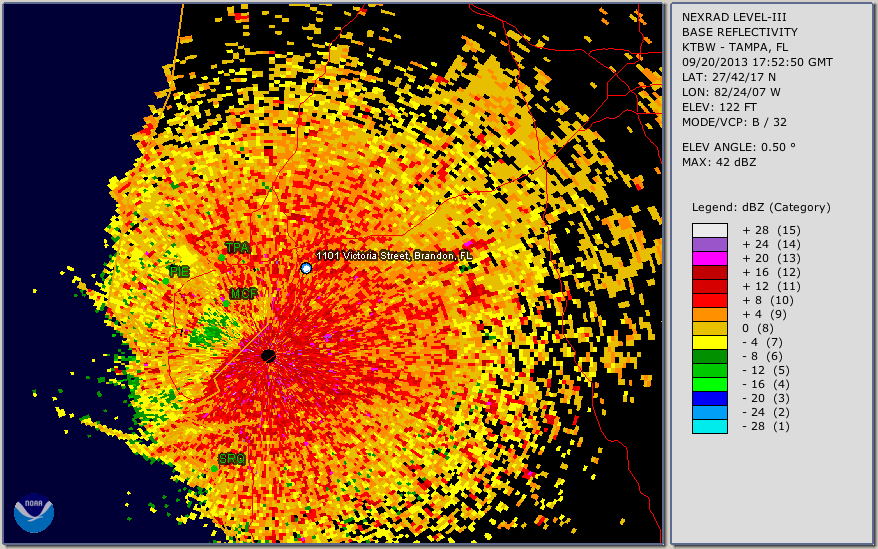
Task: Click the '+ 20 (13)' legend value
Action: click(772, 258)
